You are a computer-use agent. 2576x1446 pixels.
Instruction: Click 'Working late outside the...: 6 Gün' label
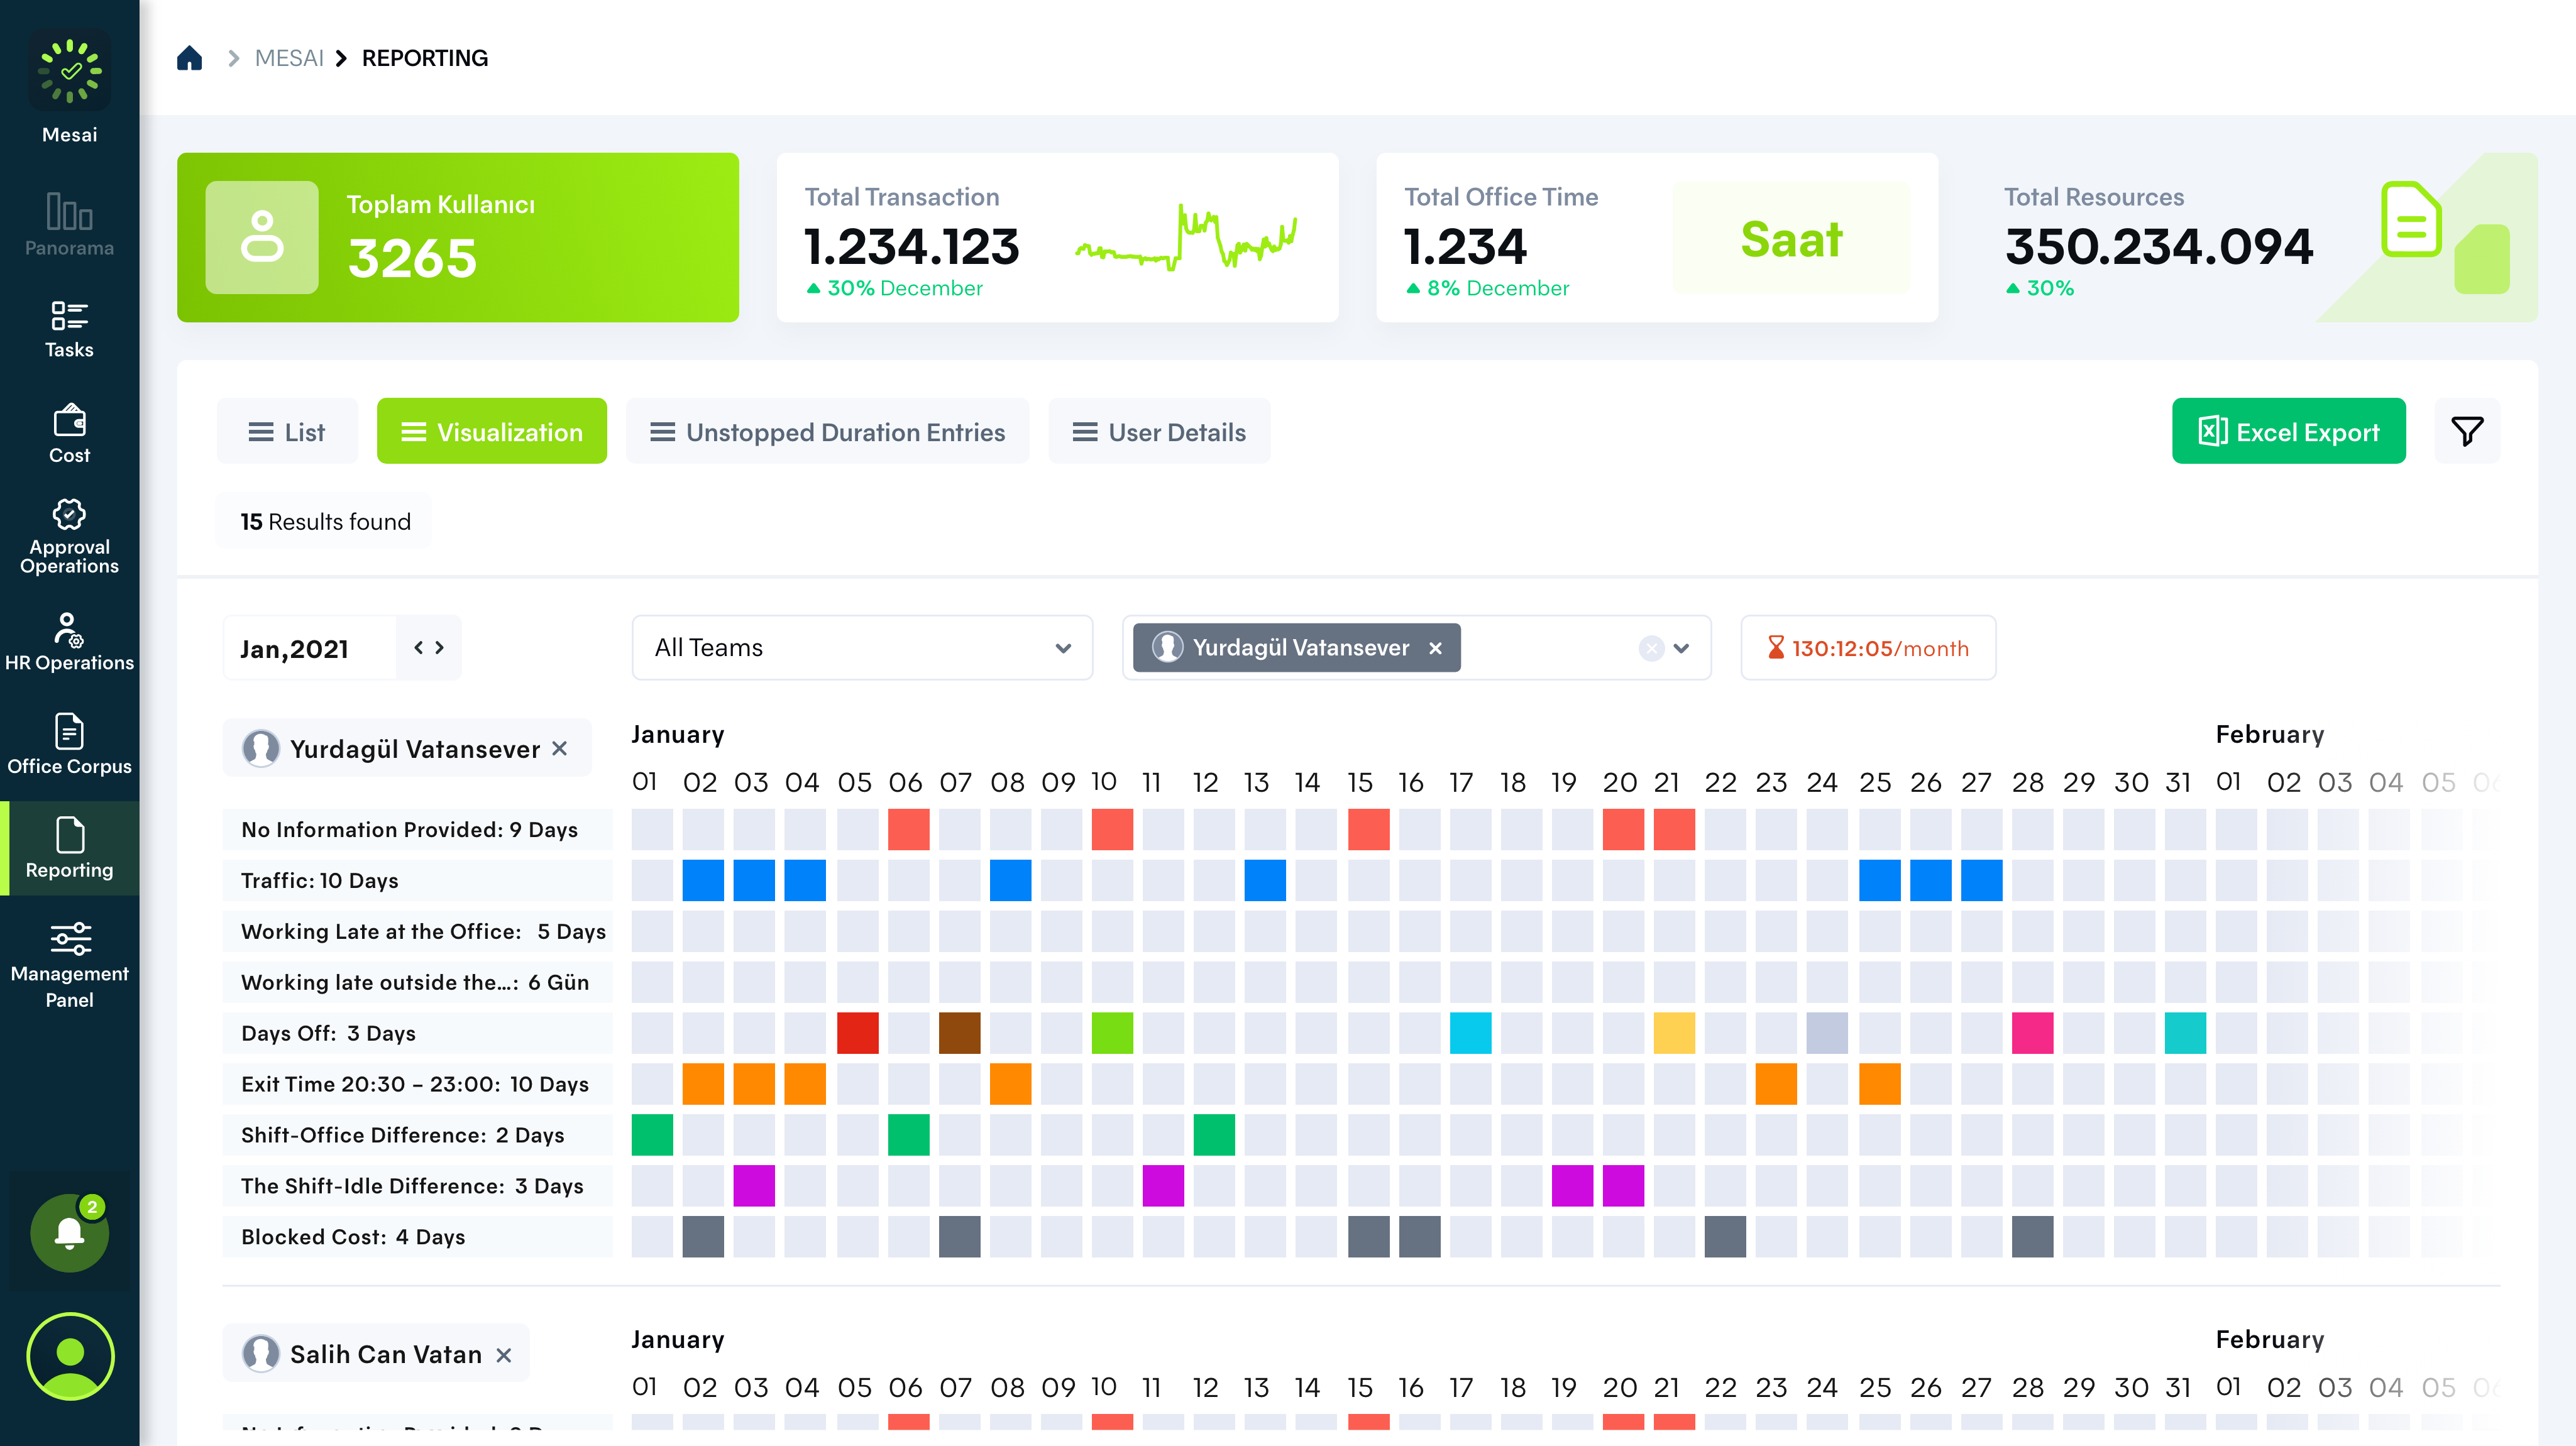tap(418, 982)
